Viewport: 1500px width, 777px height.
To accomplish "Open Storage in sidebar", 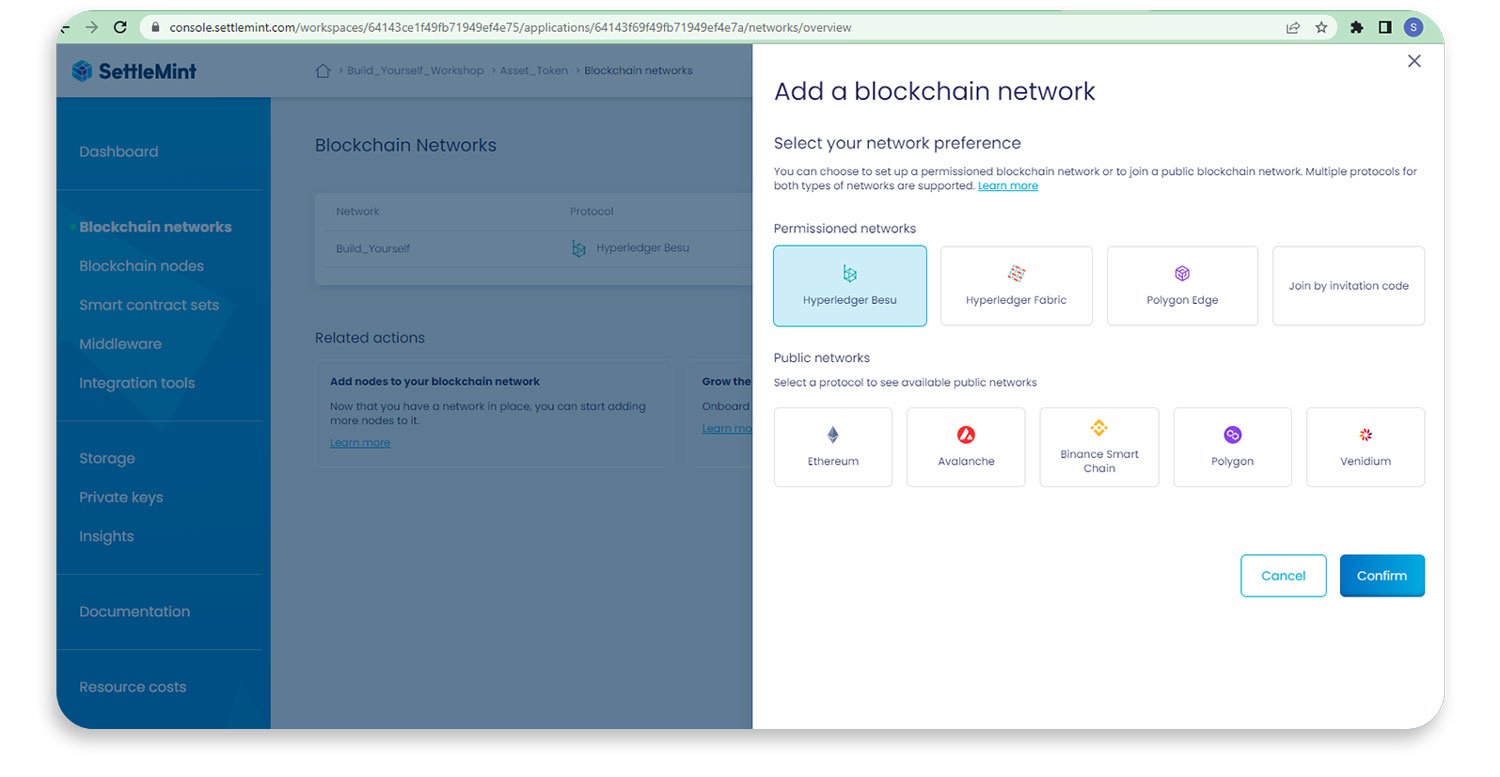I will coord(107,459).
